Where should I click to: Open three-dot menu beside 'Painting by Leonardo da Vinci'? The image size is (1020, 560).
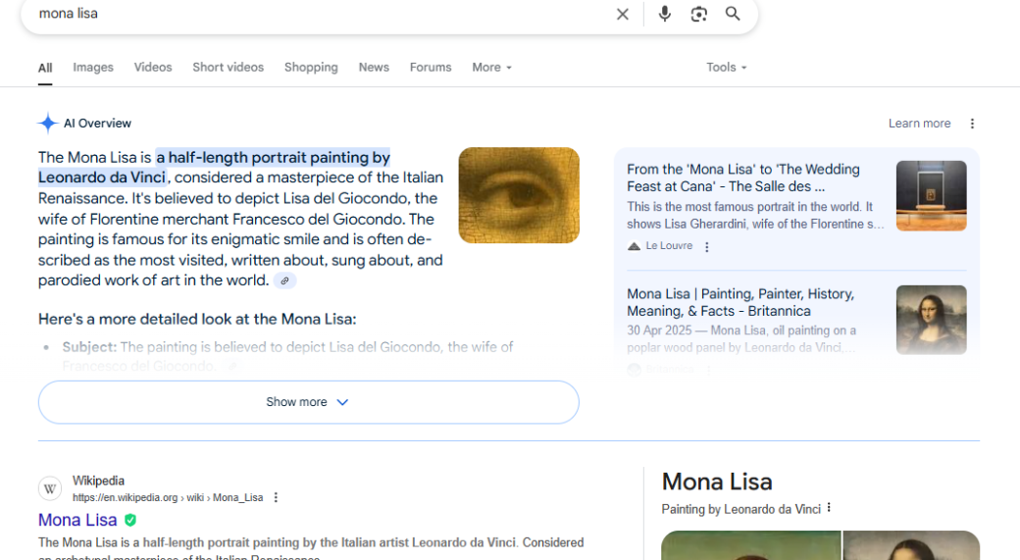(829, 508)
